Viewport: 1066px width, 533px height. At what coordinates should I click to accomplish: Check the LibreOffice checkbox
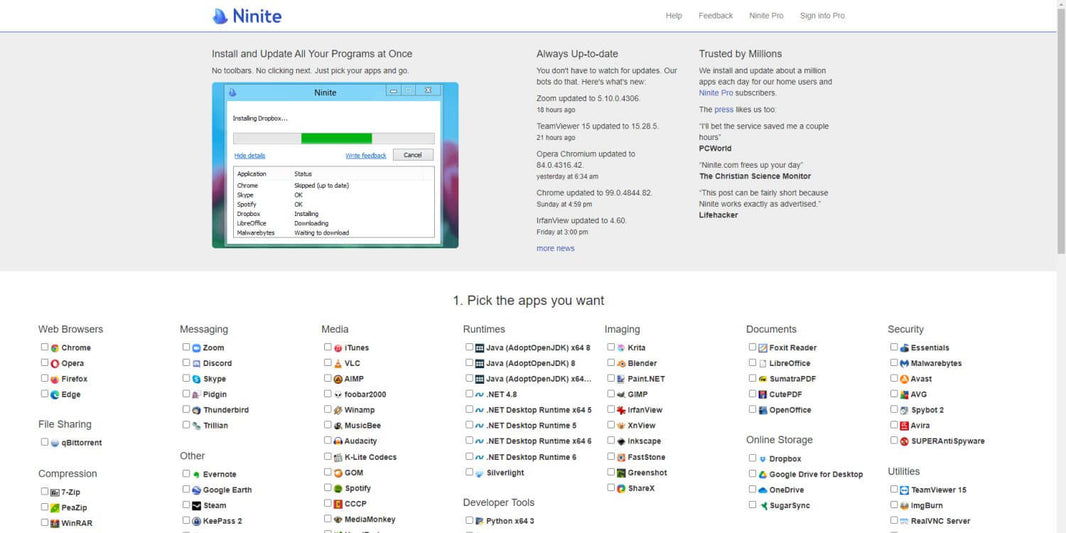[753, 362]
